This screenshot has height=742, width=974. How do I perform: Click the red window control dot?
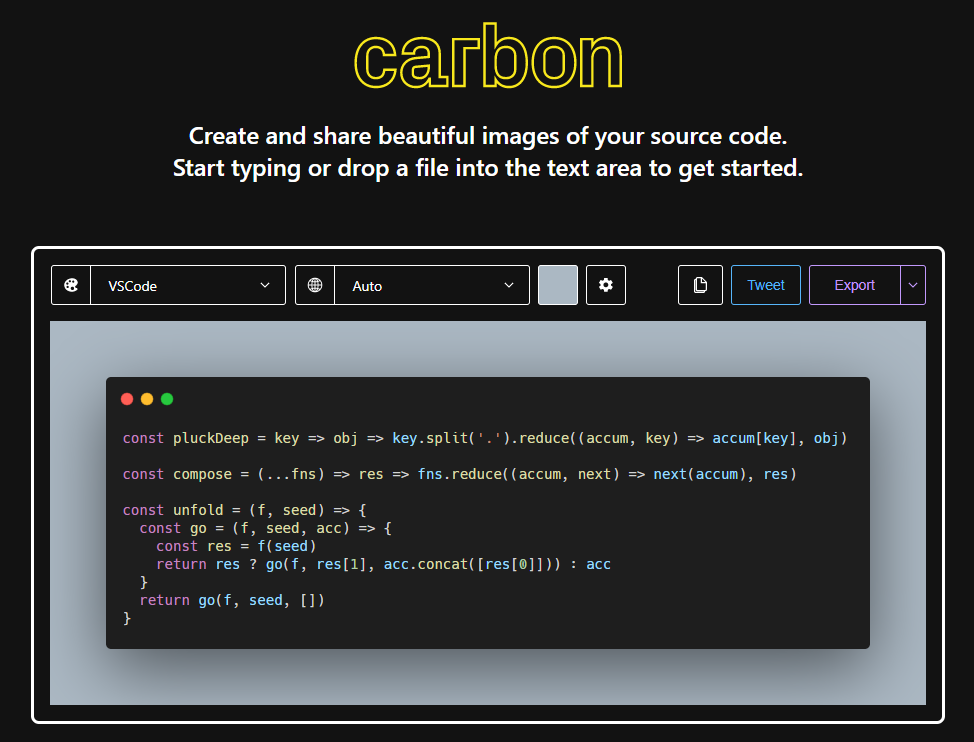(127, 399)
